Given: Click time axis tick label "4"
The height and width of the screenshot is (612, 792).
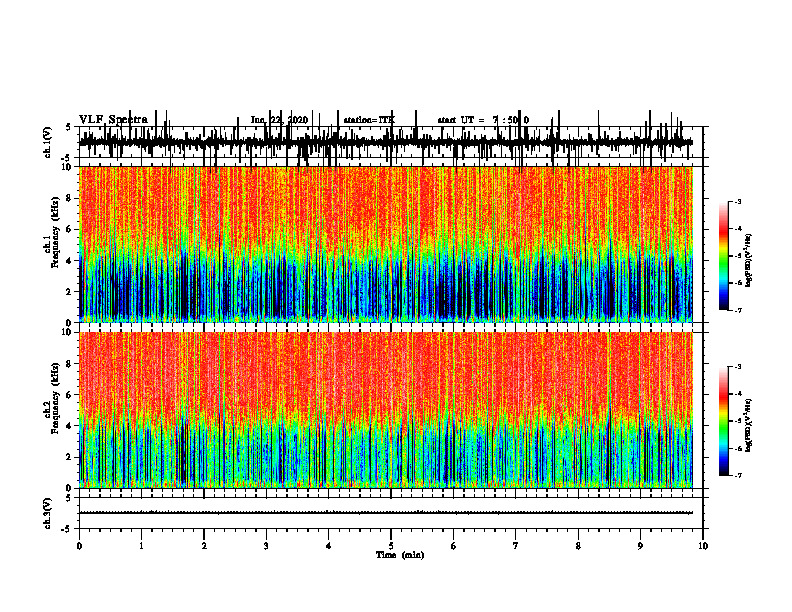Looking at the screenshot, I should click(x=329, y=546).
